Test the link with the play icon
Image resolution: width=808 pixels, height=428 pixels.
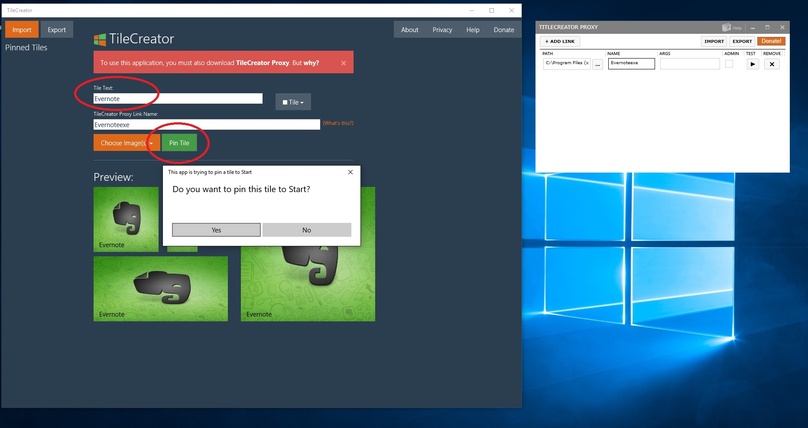(752, 64)
